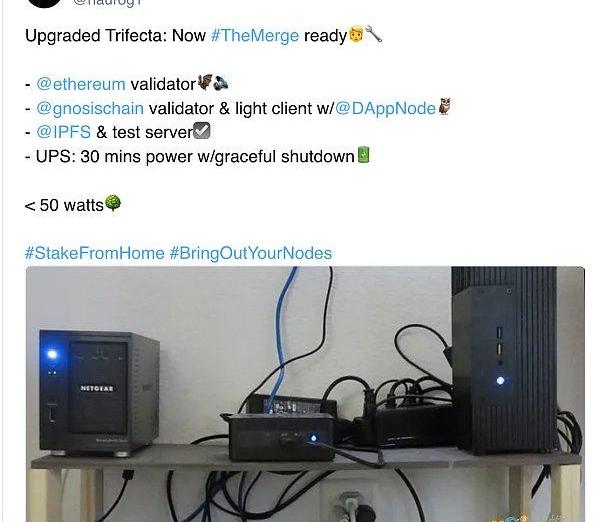Screen dimensions: 600x522
Task: Open the #StakeFromHome hashtag
Action: click(95, 253)
